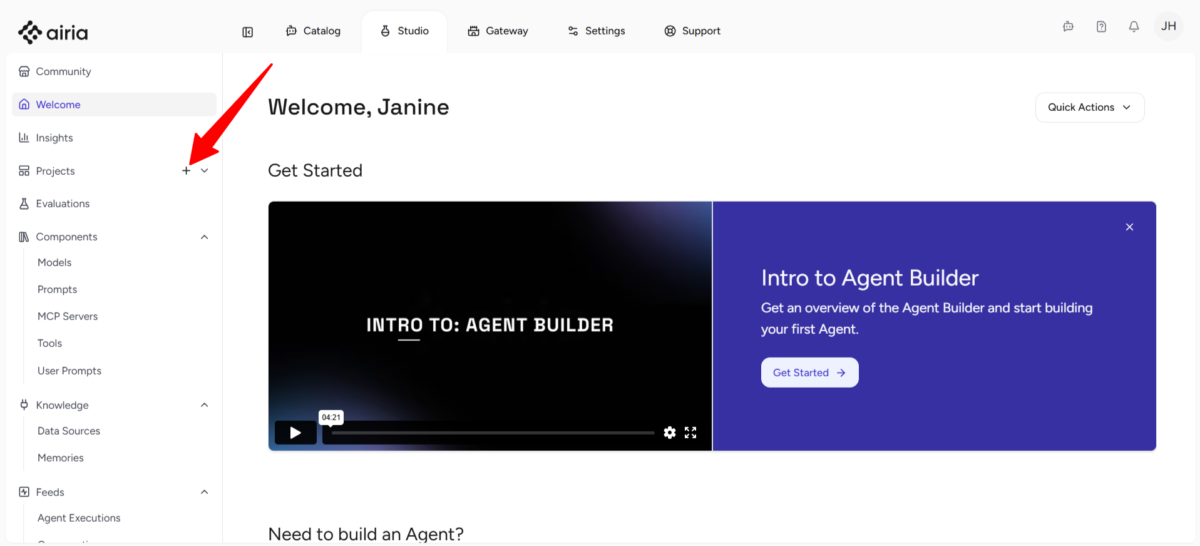Click the Get Started button
Screen dimensions: 1200x546
[809, 372]
